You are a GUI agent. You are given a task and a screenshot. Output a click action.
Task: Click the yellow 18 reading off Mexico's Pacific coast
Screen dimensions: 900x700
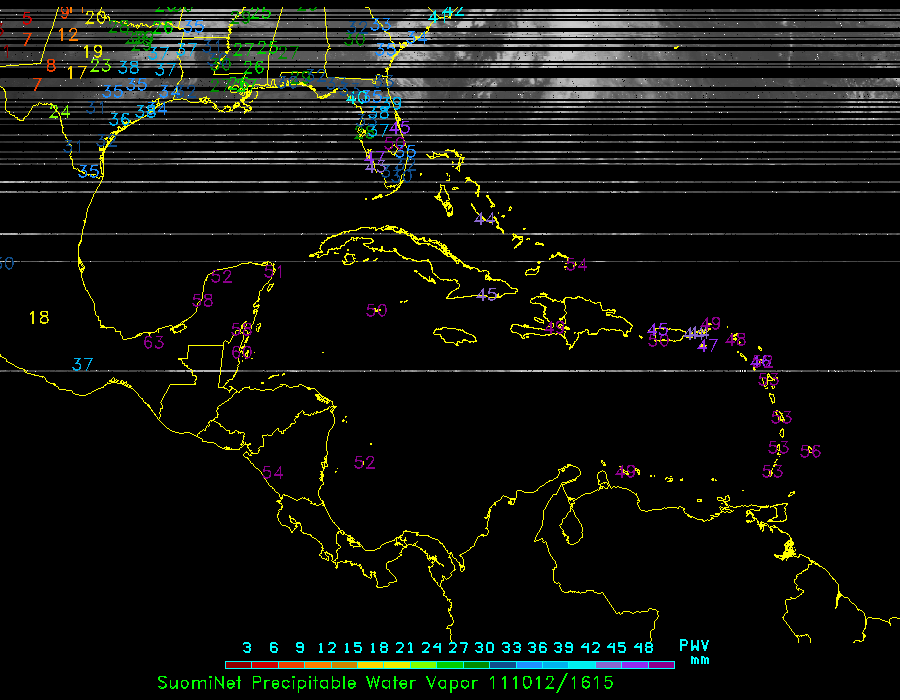(x=38, y=318)
